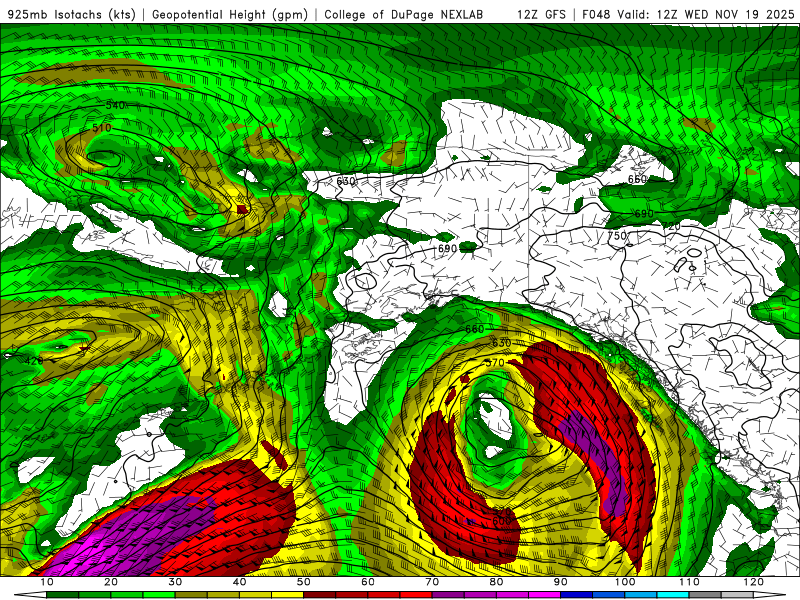The image size is (800, 600).
Task: Select the legend value 110
Action: (689, 582)
